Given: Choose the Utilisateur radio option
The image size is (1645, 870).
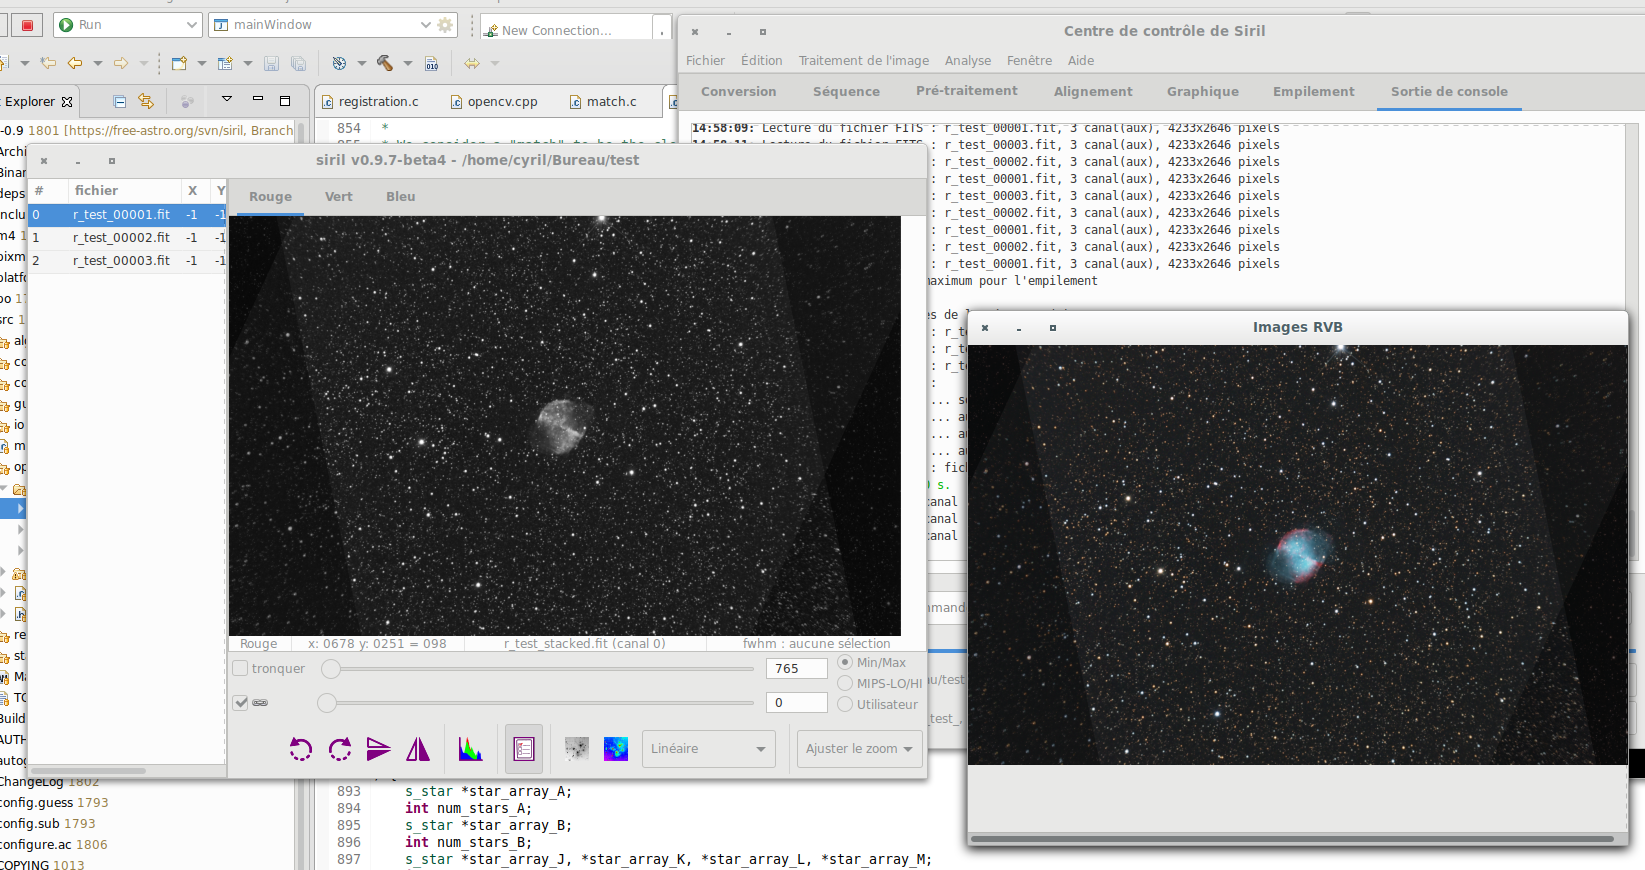Looking at the screenshot, I should (845, 704).
